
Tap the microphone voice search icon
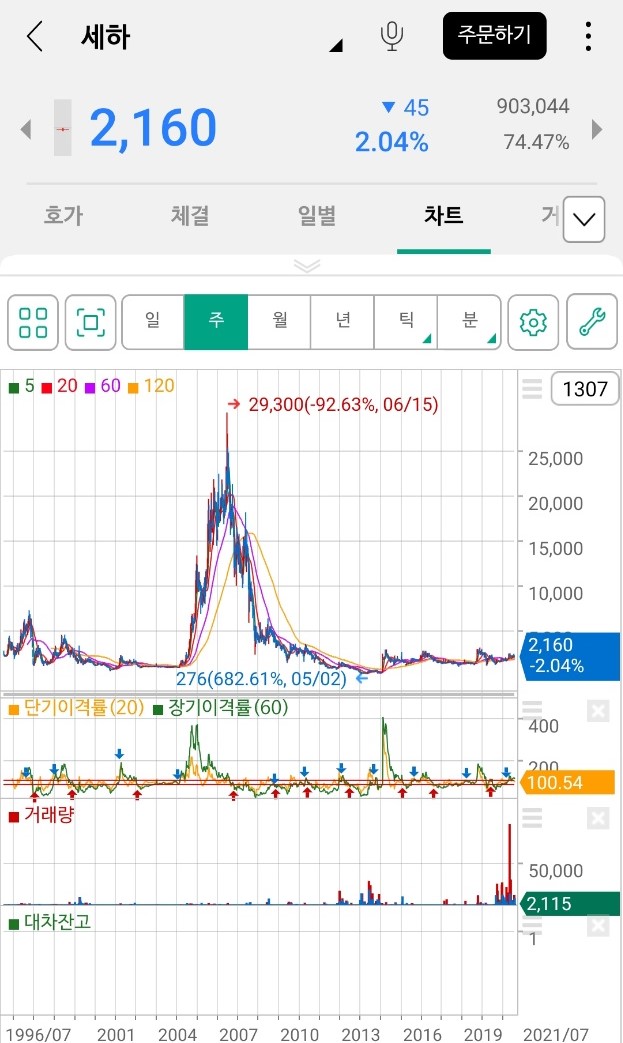[392, 36]
